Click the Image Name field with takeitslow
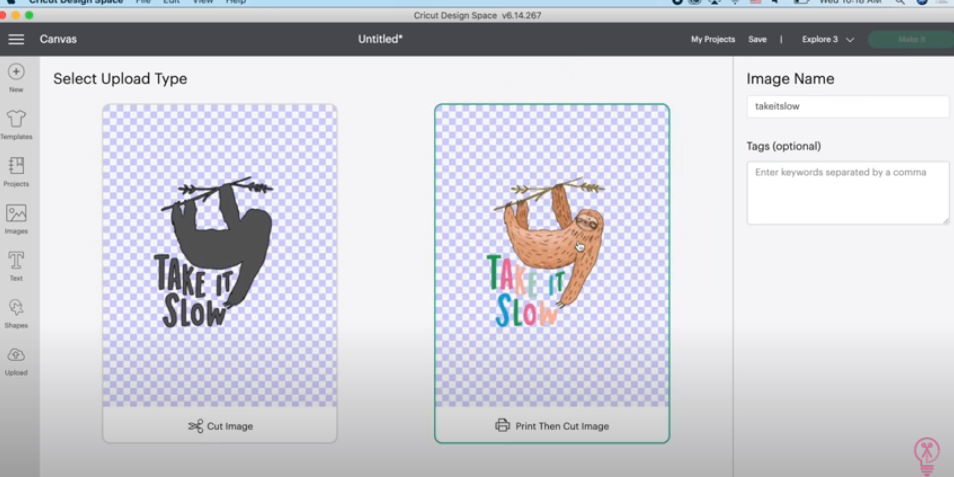Screen dimensions: 954x477 pos(848,106)
